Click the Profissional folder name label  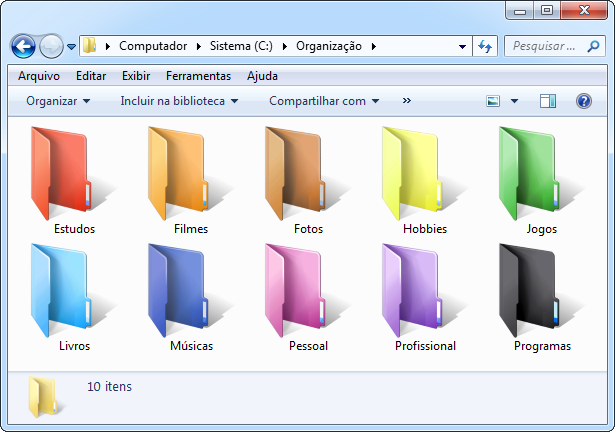point(425,346)
